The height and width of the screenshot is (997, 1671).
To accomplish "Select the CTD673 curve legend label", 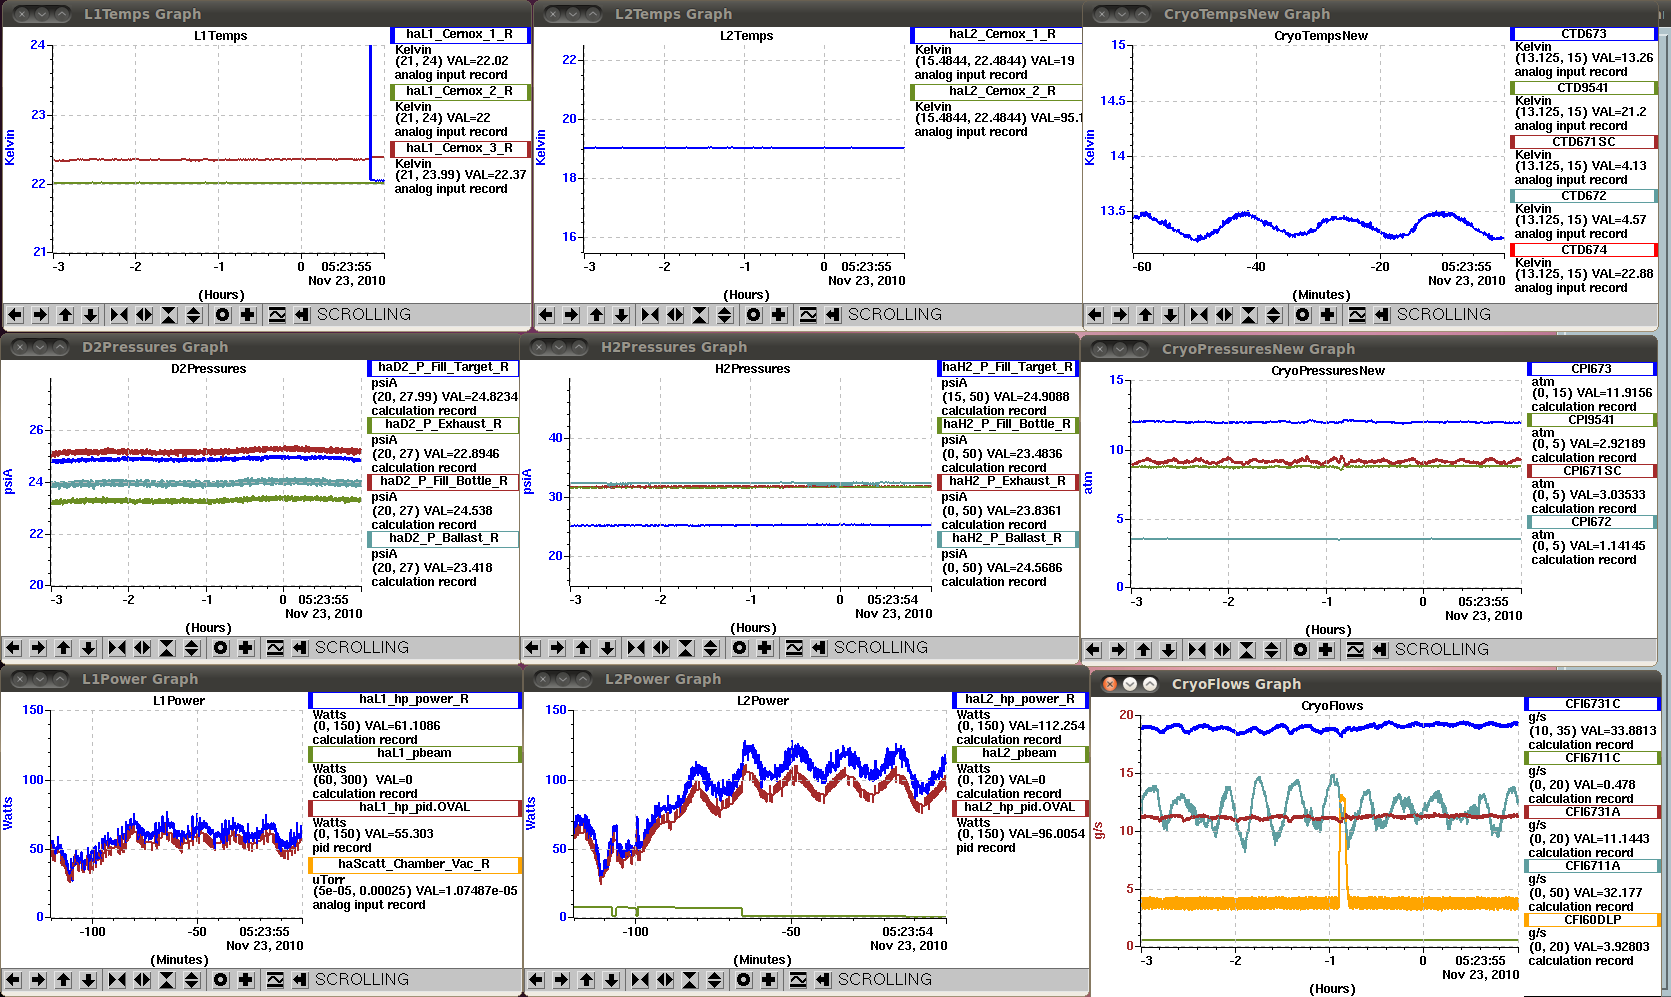I will pos(1584,34).
